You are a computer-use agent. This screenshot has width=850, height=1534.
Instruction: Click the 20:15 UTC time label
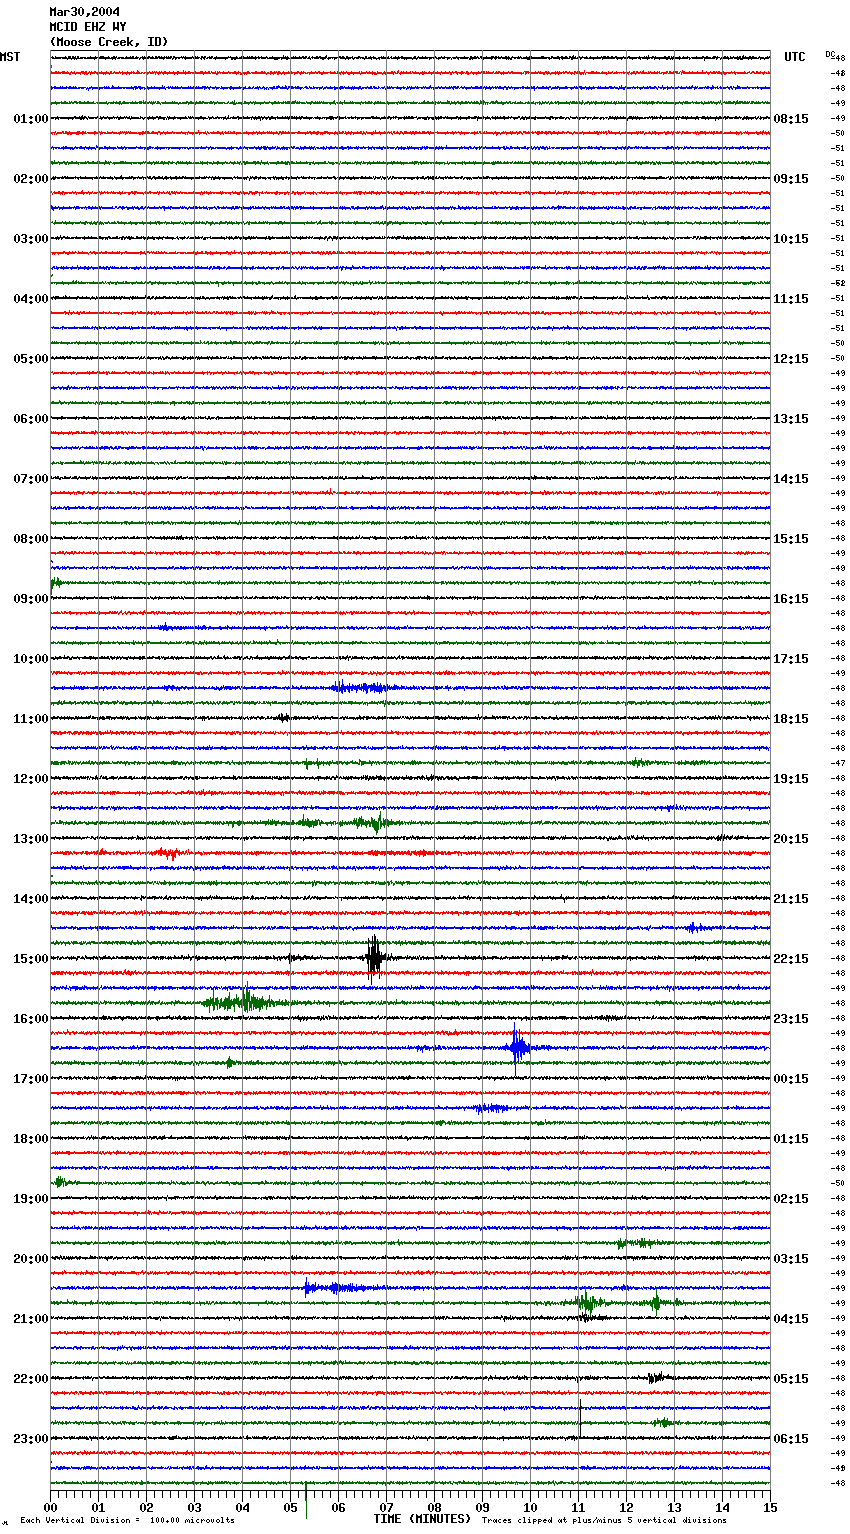[x=791, y=839]
